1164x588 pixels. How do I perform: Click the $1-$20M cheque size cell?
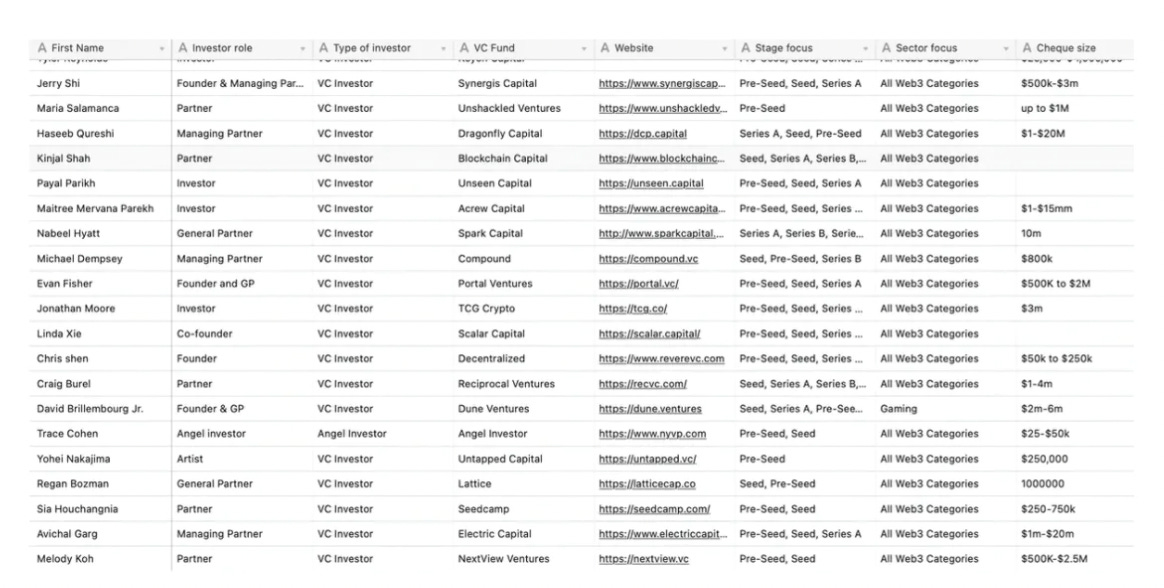tap(1075, 134)
